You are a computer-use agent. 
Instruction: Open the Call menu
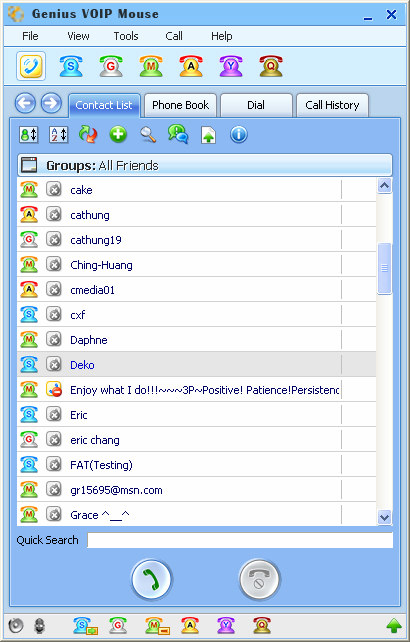tap(174, 36)
